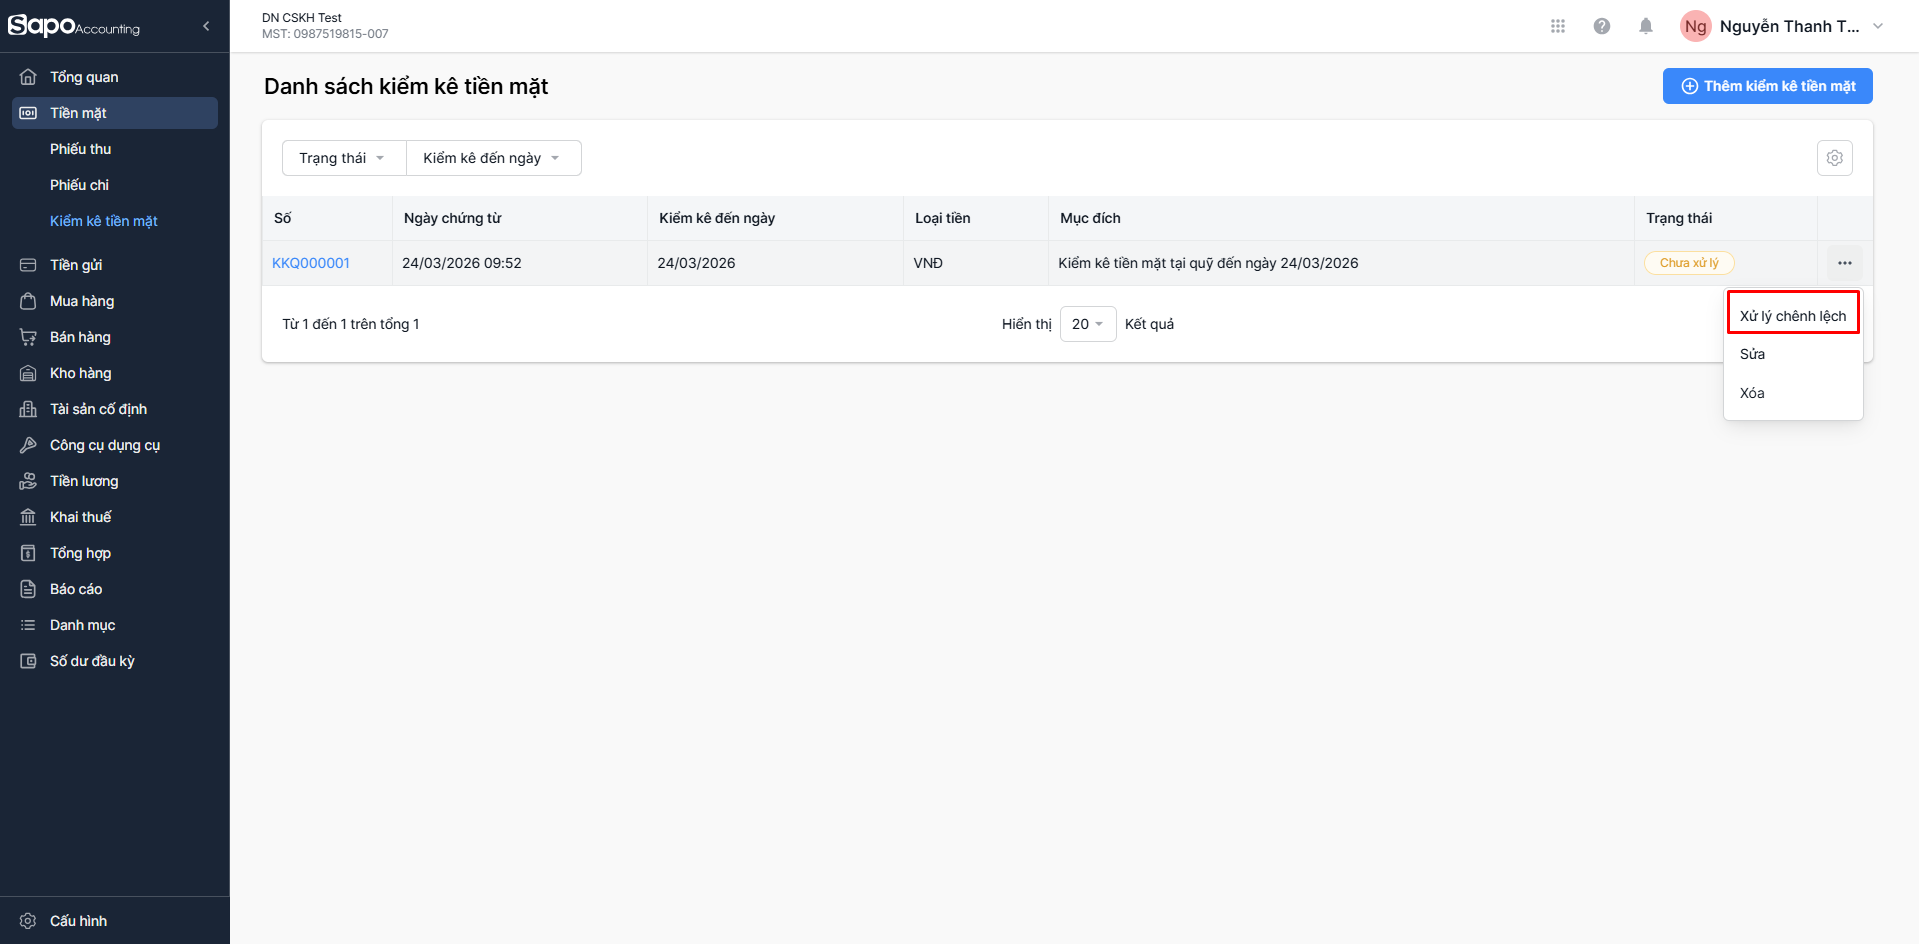
Task: Open Báo cáo section in sidebar
Action: pos(76,589)
